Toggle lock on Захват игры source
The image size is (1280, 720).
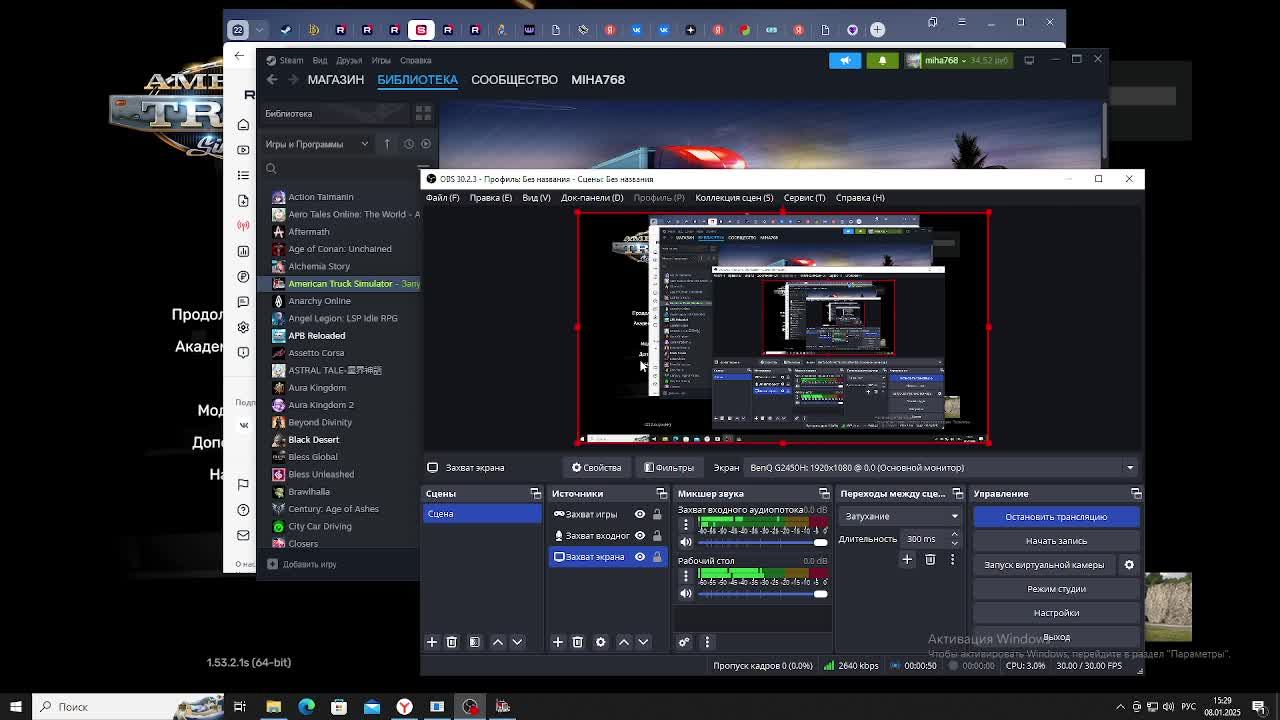[x=657, y=514]
